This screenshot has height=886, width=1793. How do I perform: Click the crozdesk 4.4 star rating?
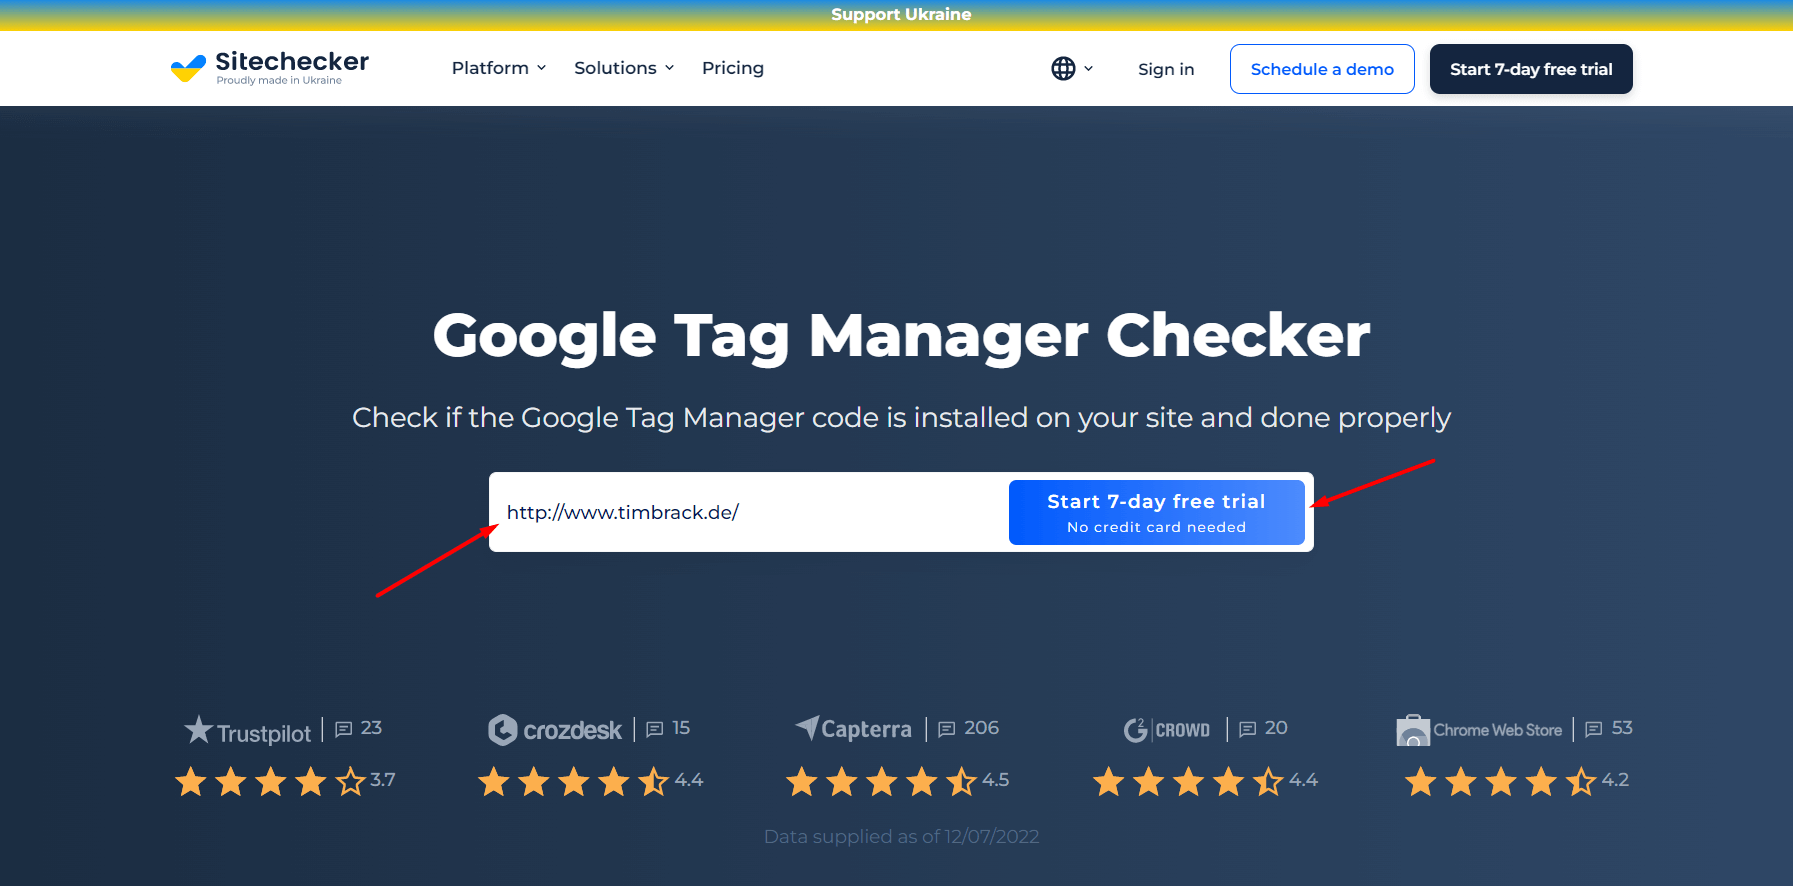(591, 781)
